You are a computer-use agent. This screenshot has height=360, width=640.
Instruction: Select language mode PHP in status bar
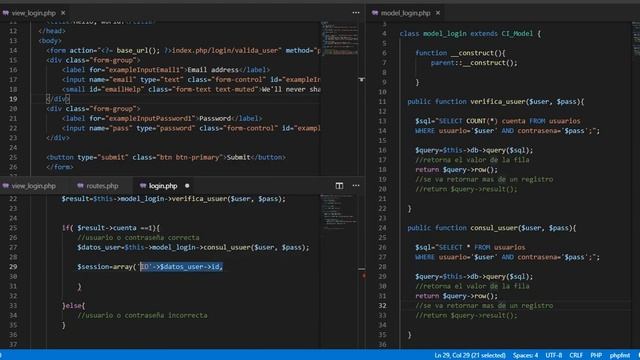point(596,355)
